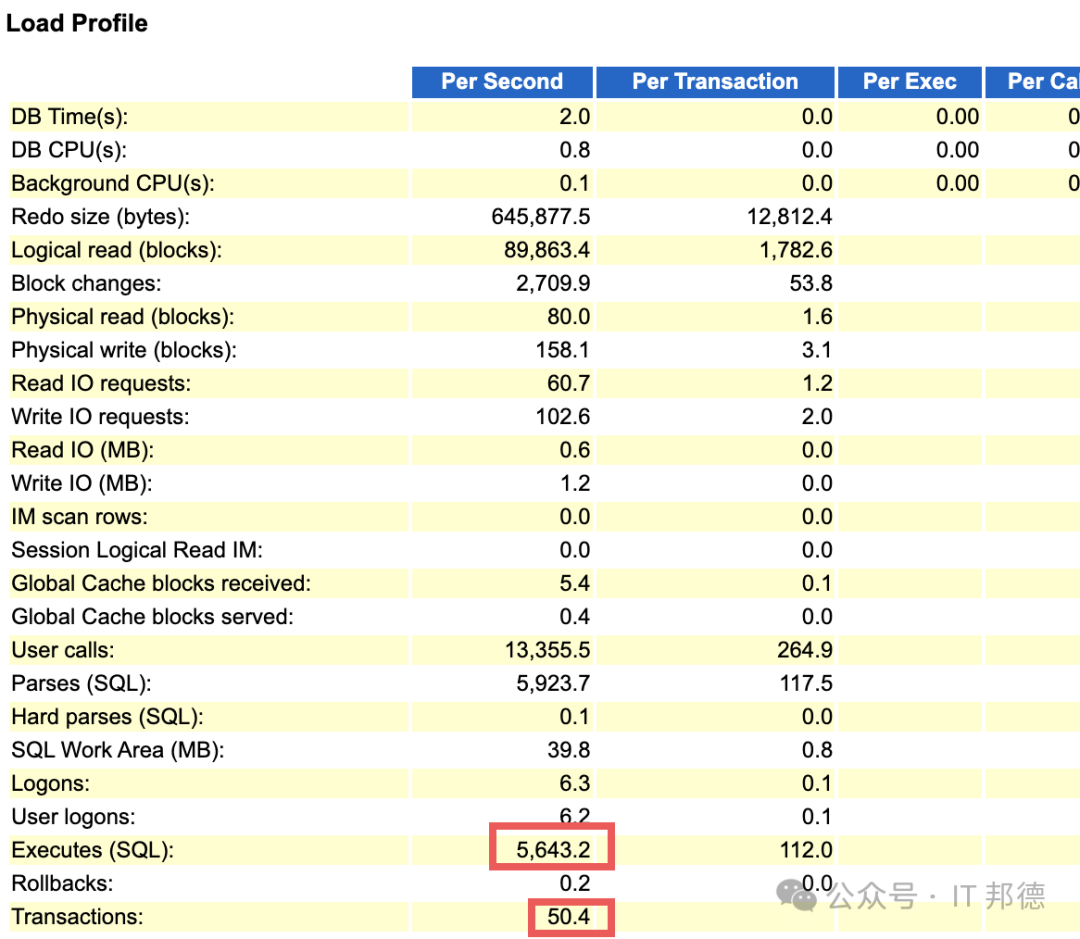Select the redo per transaction value "12,812.4"

(x=789, y=217)
